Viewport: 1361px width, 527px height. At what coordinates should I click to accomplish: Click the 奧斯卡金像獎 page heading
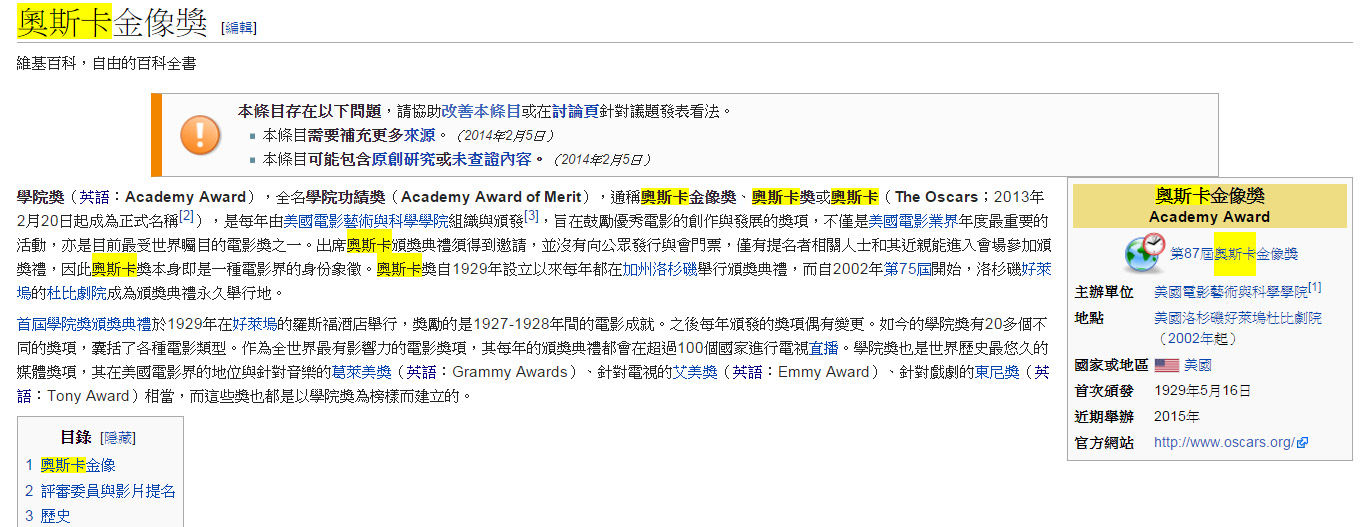(x=112, y=22)
